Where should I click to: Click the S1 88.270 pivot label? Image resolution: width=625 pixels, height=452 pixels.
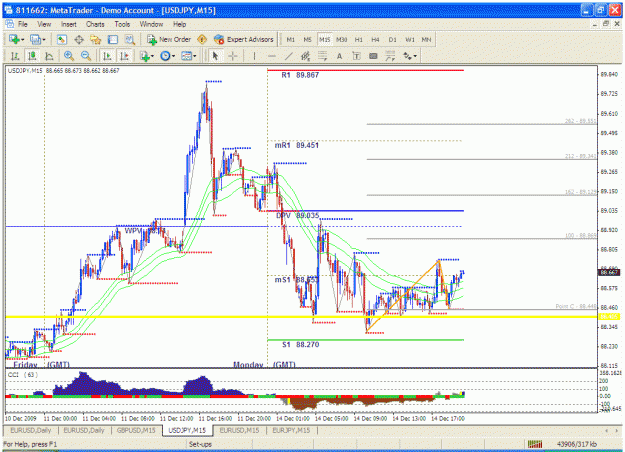click(x=300, y=344)
